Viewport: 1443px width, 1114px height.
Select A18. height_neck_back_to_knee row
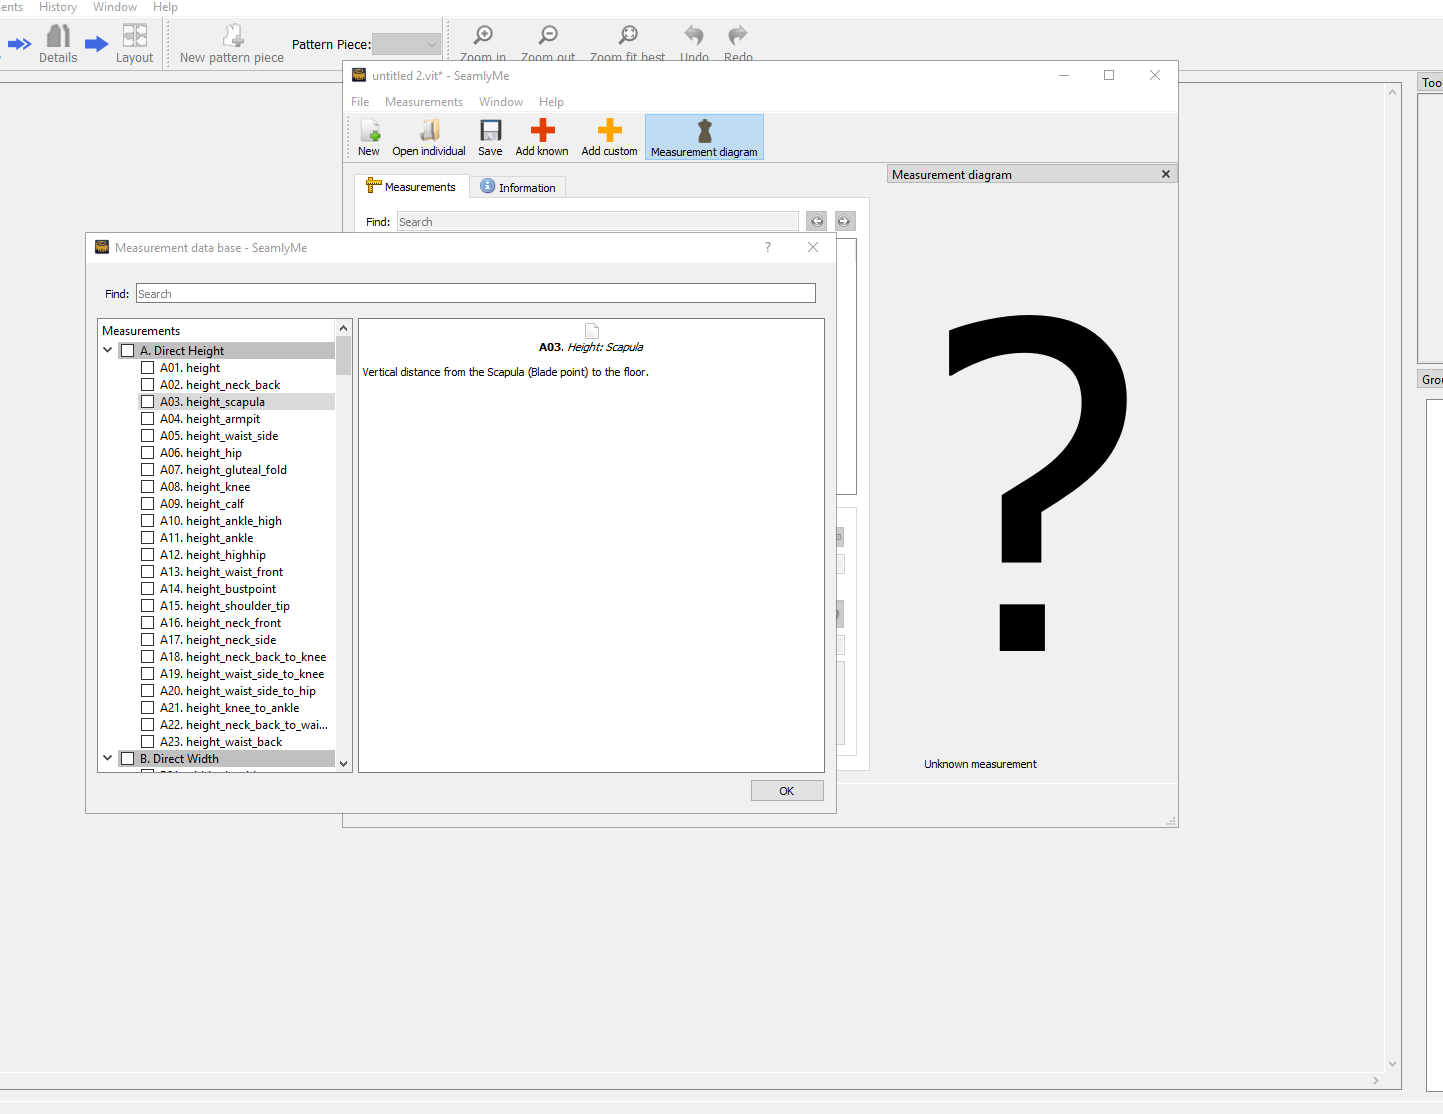[236, 657]
